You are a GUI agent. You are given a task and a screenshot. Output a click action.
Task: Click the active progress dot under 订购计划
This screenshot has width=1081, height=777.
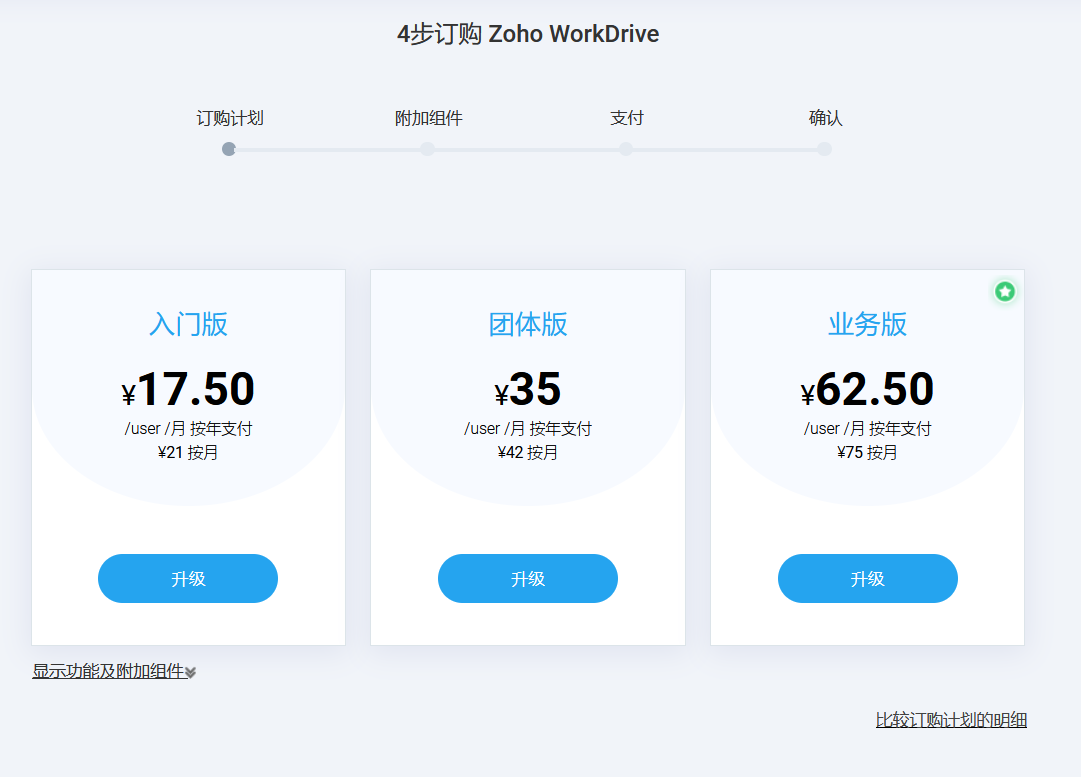point(229,149)
